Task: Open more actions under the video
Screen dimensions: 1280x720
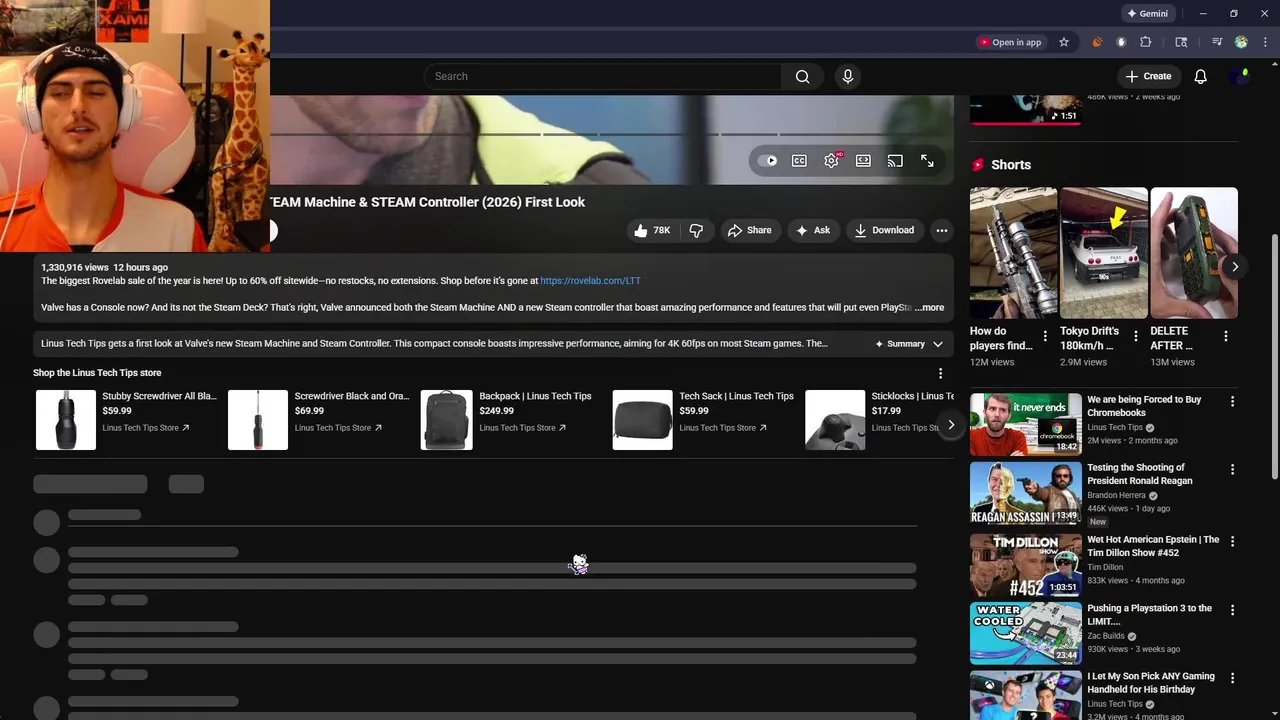Action: click(x=941, y=230)
